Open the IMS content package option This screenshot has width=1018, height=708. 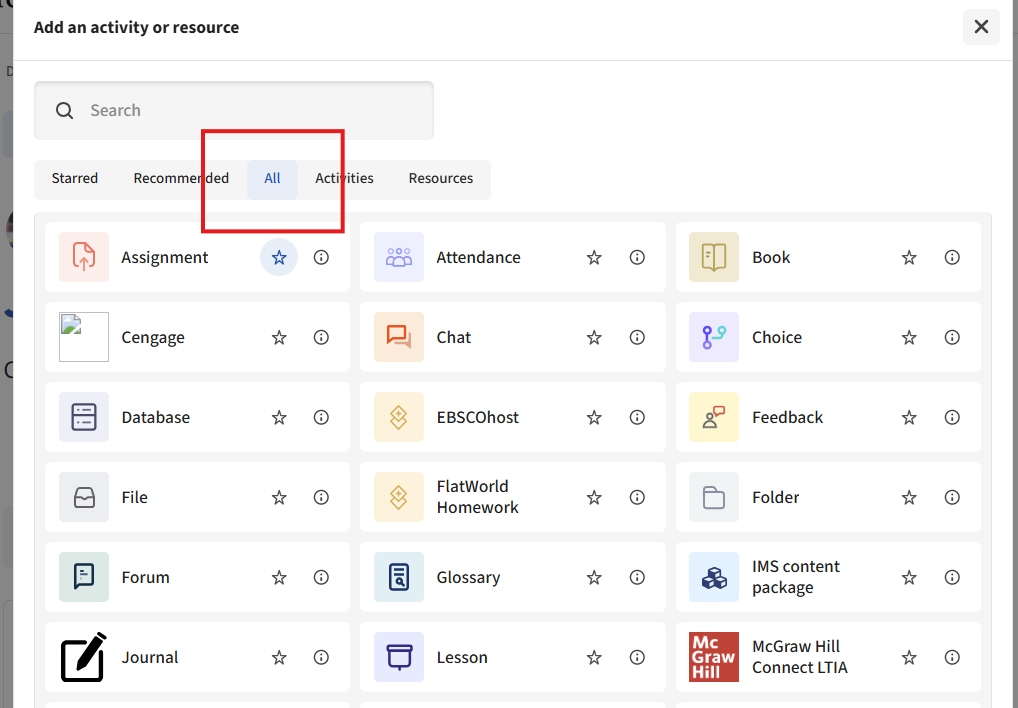[x=795, y=577]
